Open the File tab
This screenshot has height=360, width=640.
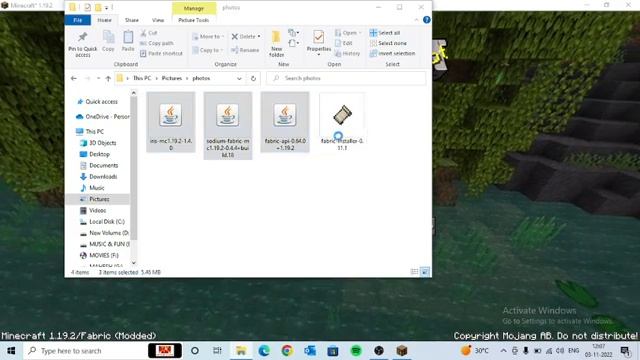tap(78, 20)
